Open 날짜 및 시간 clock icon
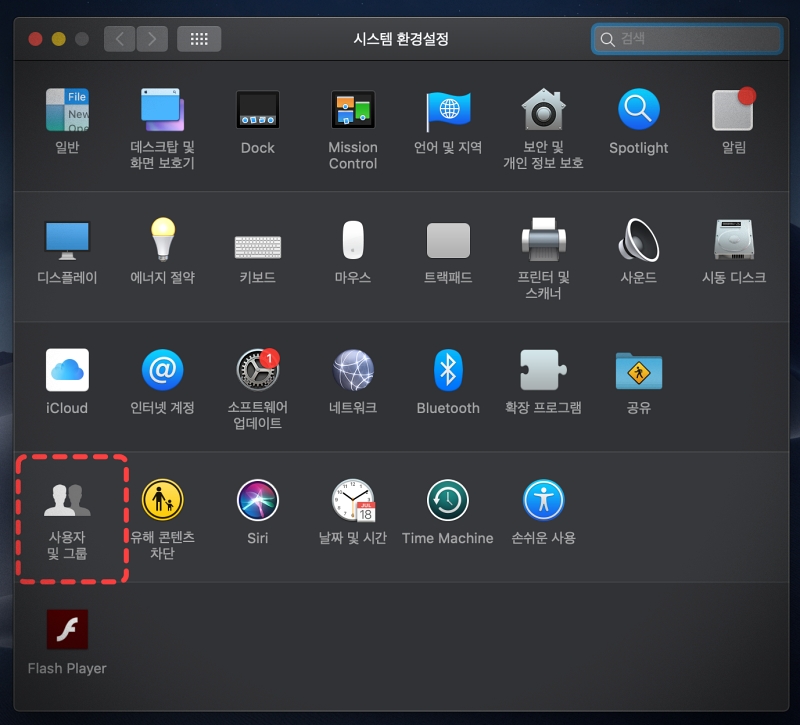 (x=353, y=501)
